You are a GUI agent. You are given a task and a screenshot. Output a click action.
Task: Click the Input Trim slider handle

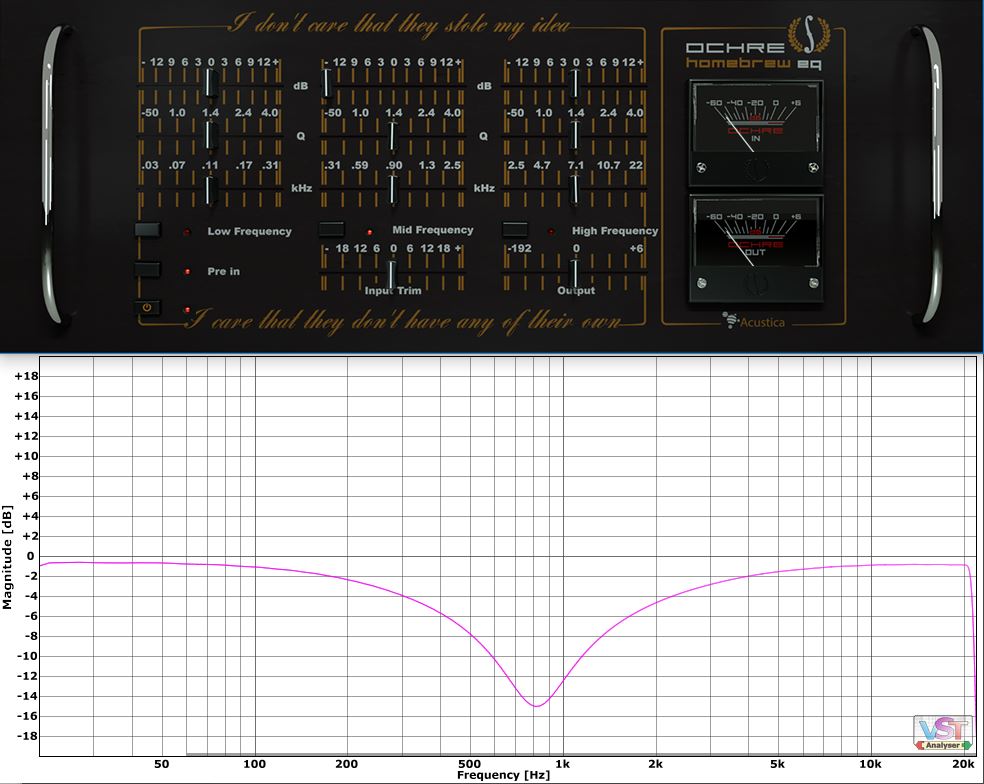tap(392, 275)
